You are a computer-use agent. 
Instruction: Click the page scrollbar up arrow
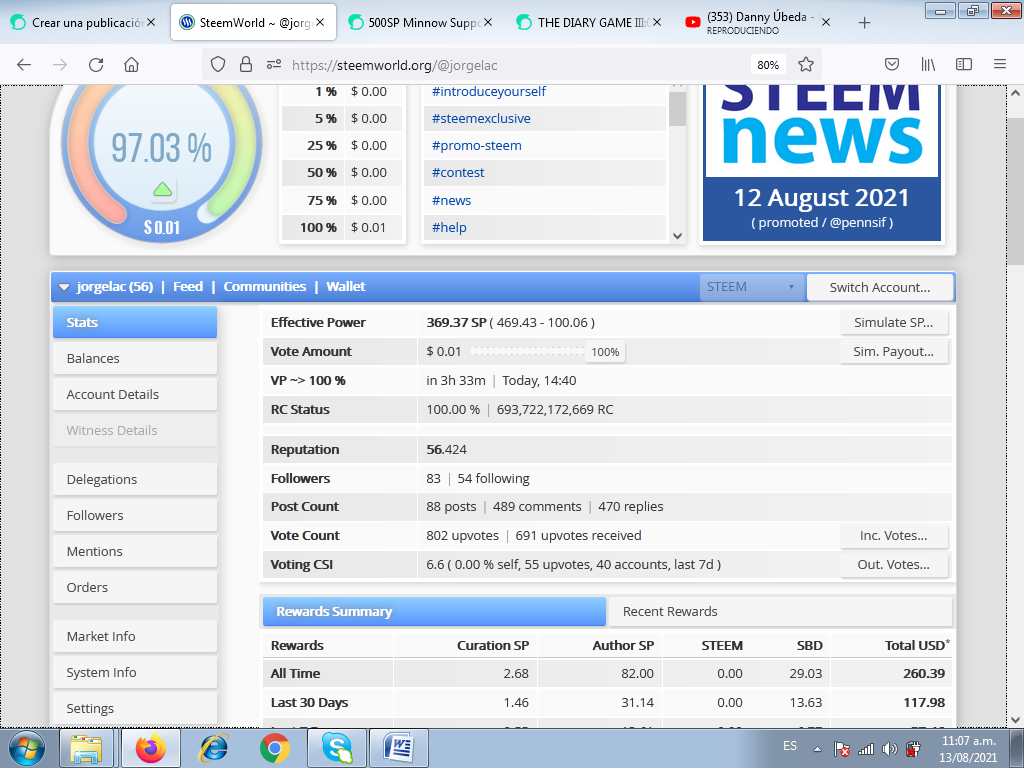pyautogui.click(x=1015, y=93)
